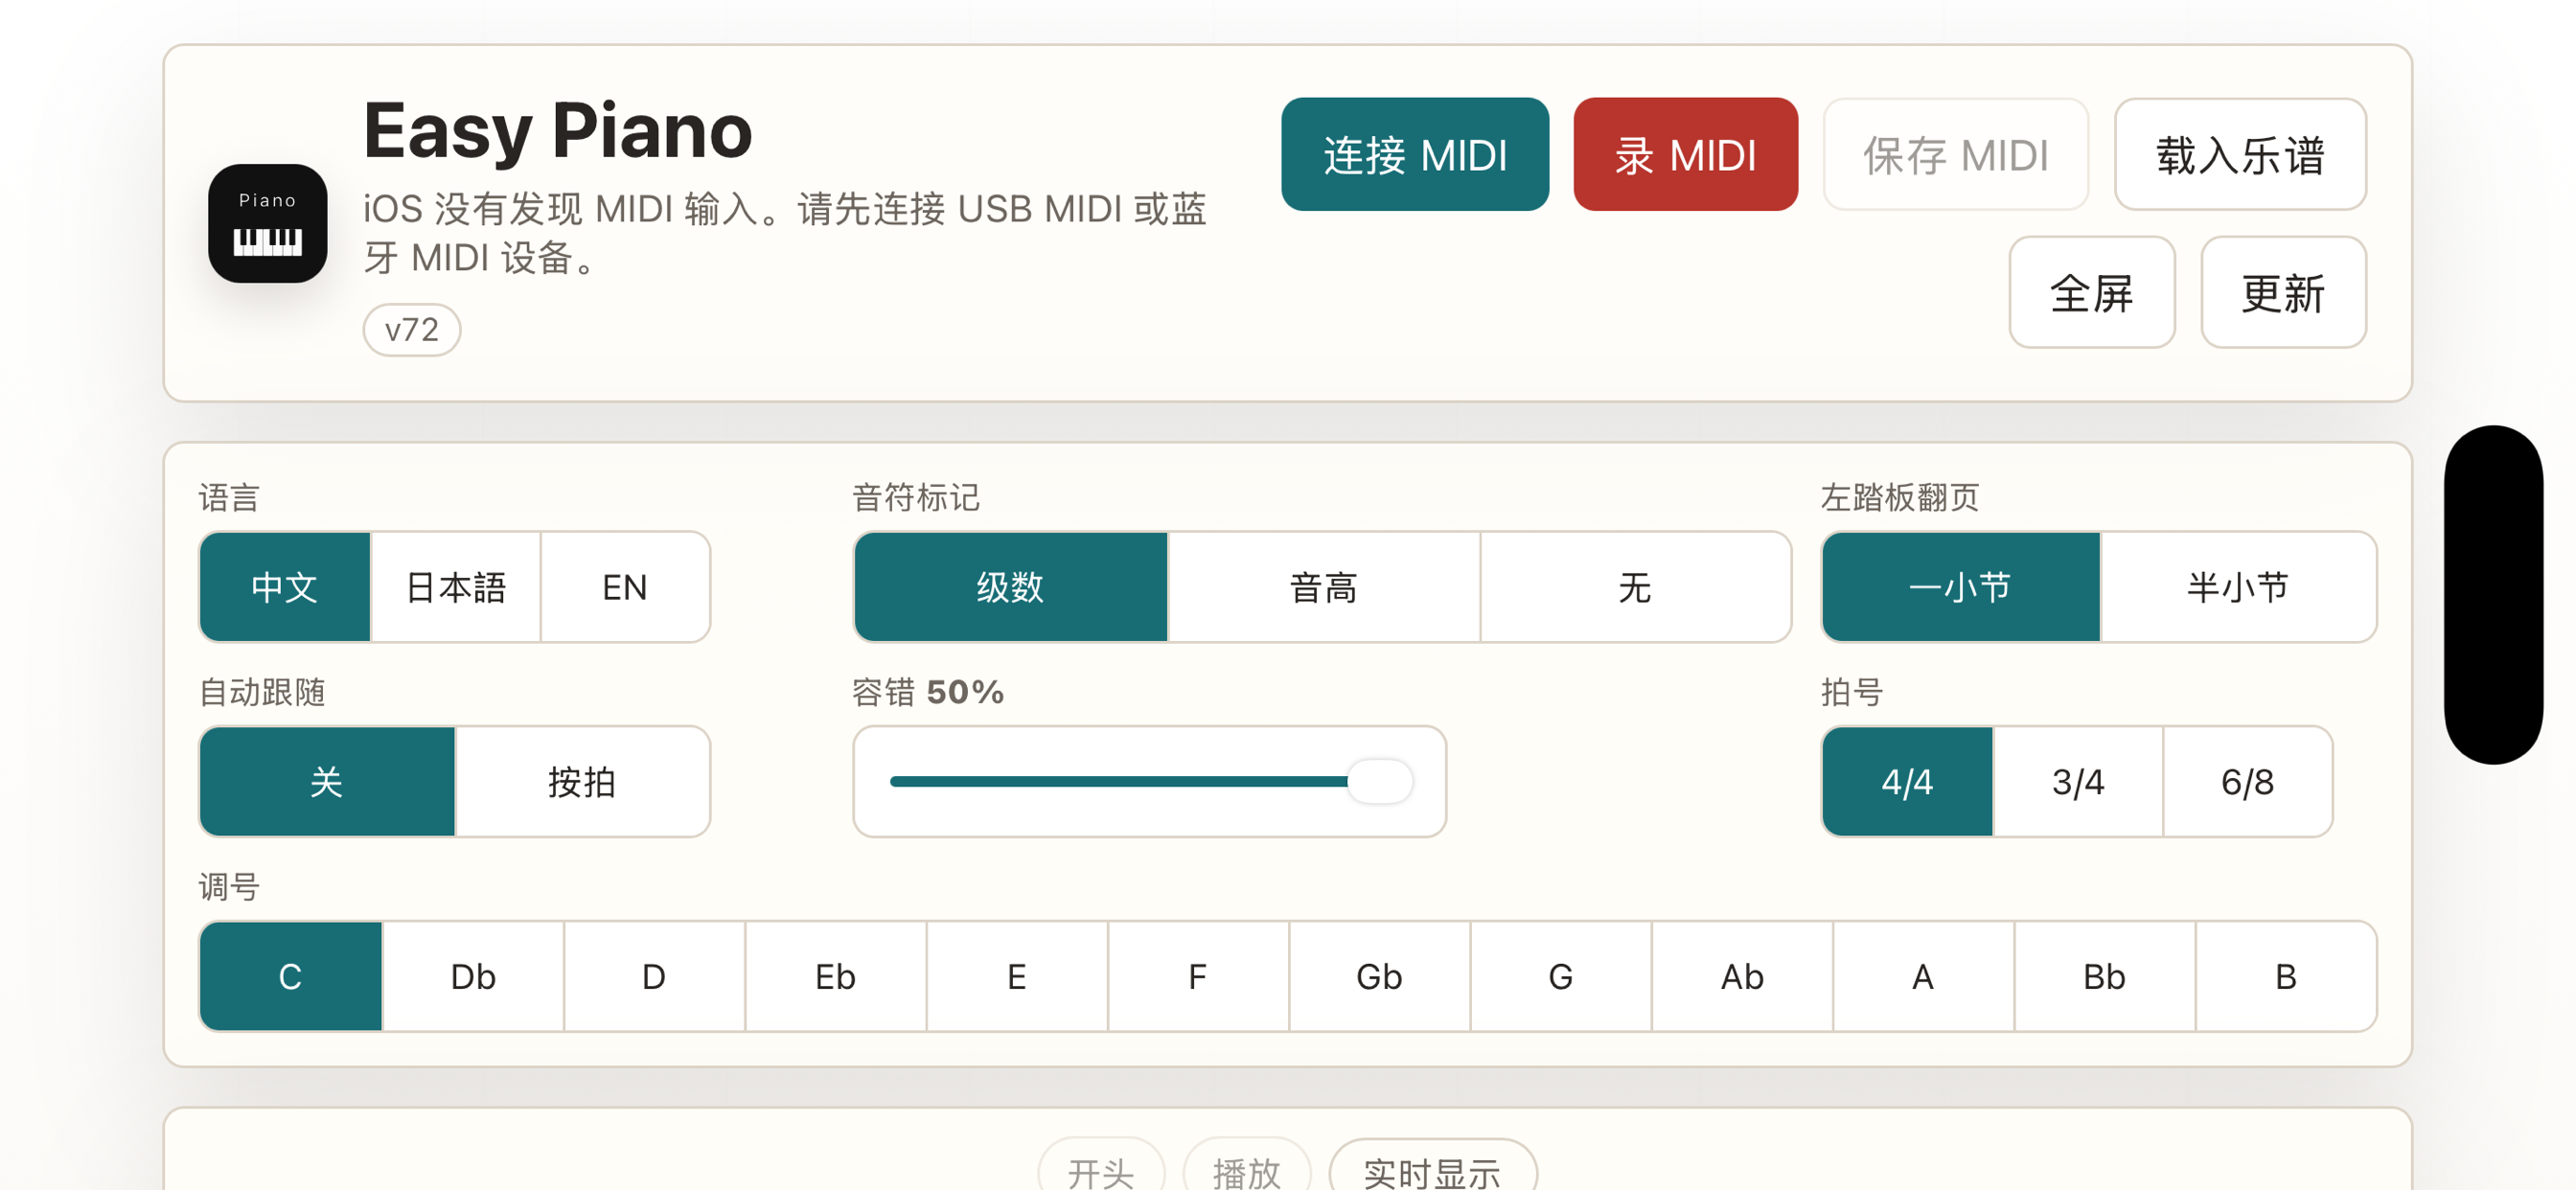
Task: Click the iOS MIDI input status message
Action: 785,233
